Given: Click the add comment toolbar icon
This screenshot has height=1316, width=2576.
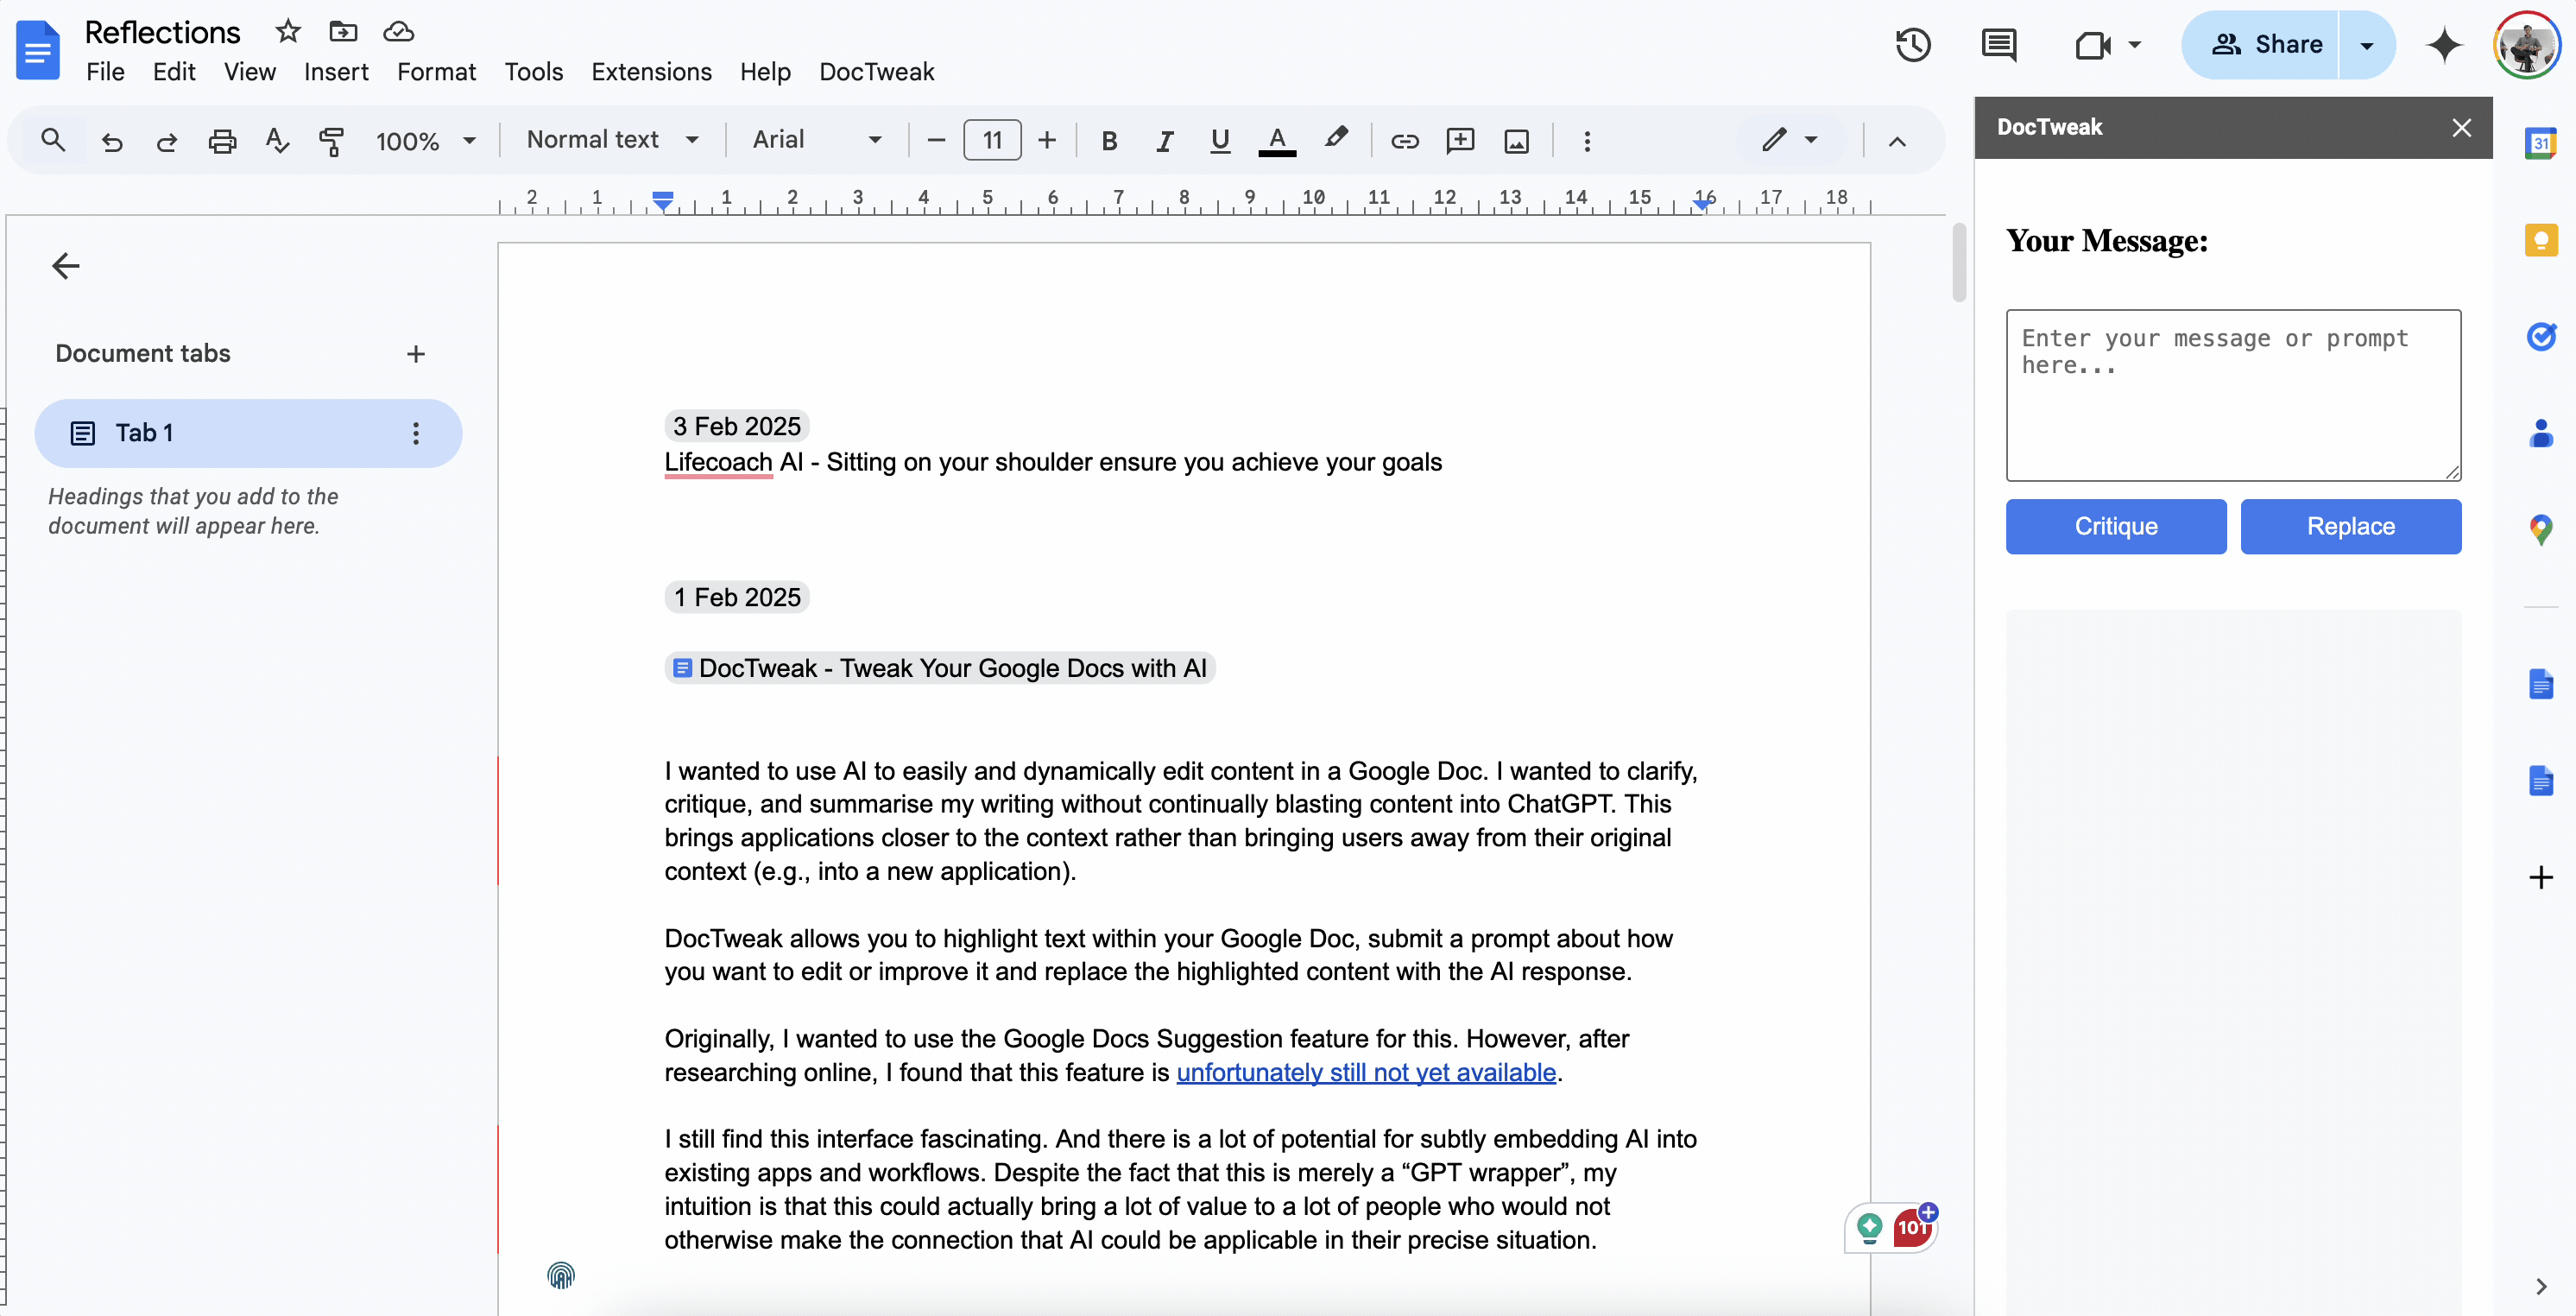Looking at the screenshot, I should click(1460, 141).
